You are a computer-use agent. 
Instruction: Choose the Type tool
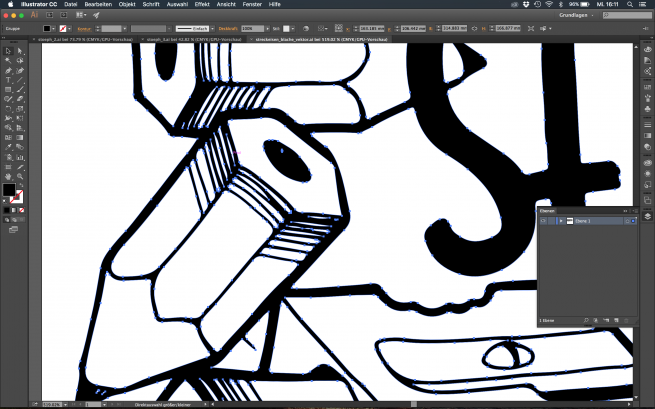(7, 80)
